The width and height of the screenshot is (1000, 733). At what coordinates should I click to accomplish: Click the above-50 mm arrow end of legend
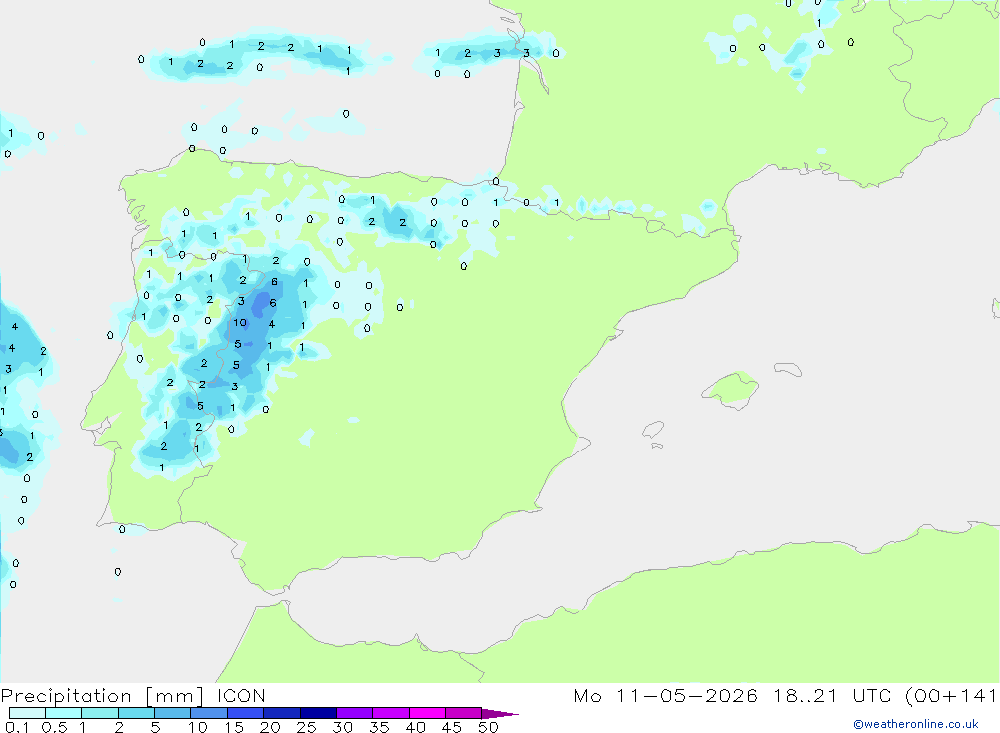tap(500, 714)
